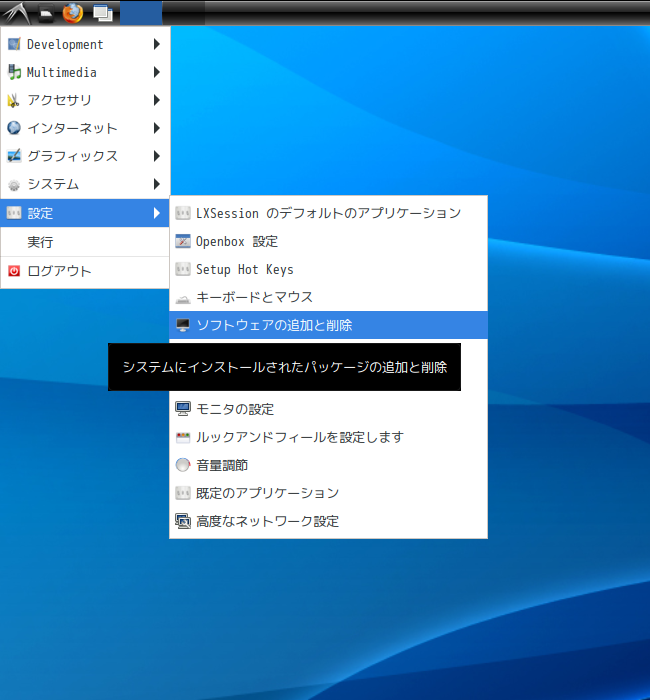The height and width of the screenshot is (700, 650).
Task: Launch ソフトウェアの追加と削除
Action: [x=329, y=325]
